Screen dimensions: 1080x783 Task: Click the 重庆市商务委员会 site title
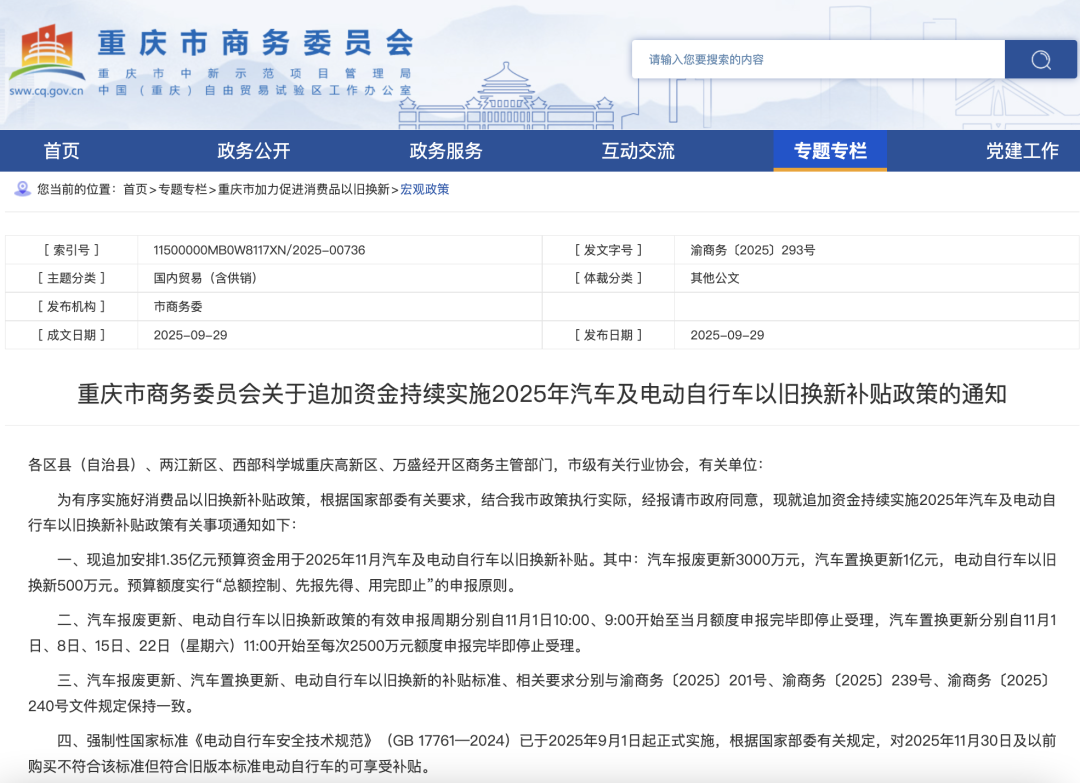(x=255, y=42)
